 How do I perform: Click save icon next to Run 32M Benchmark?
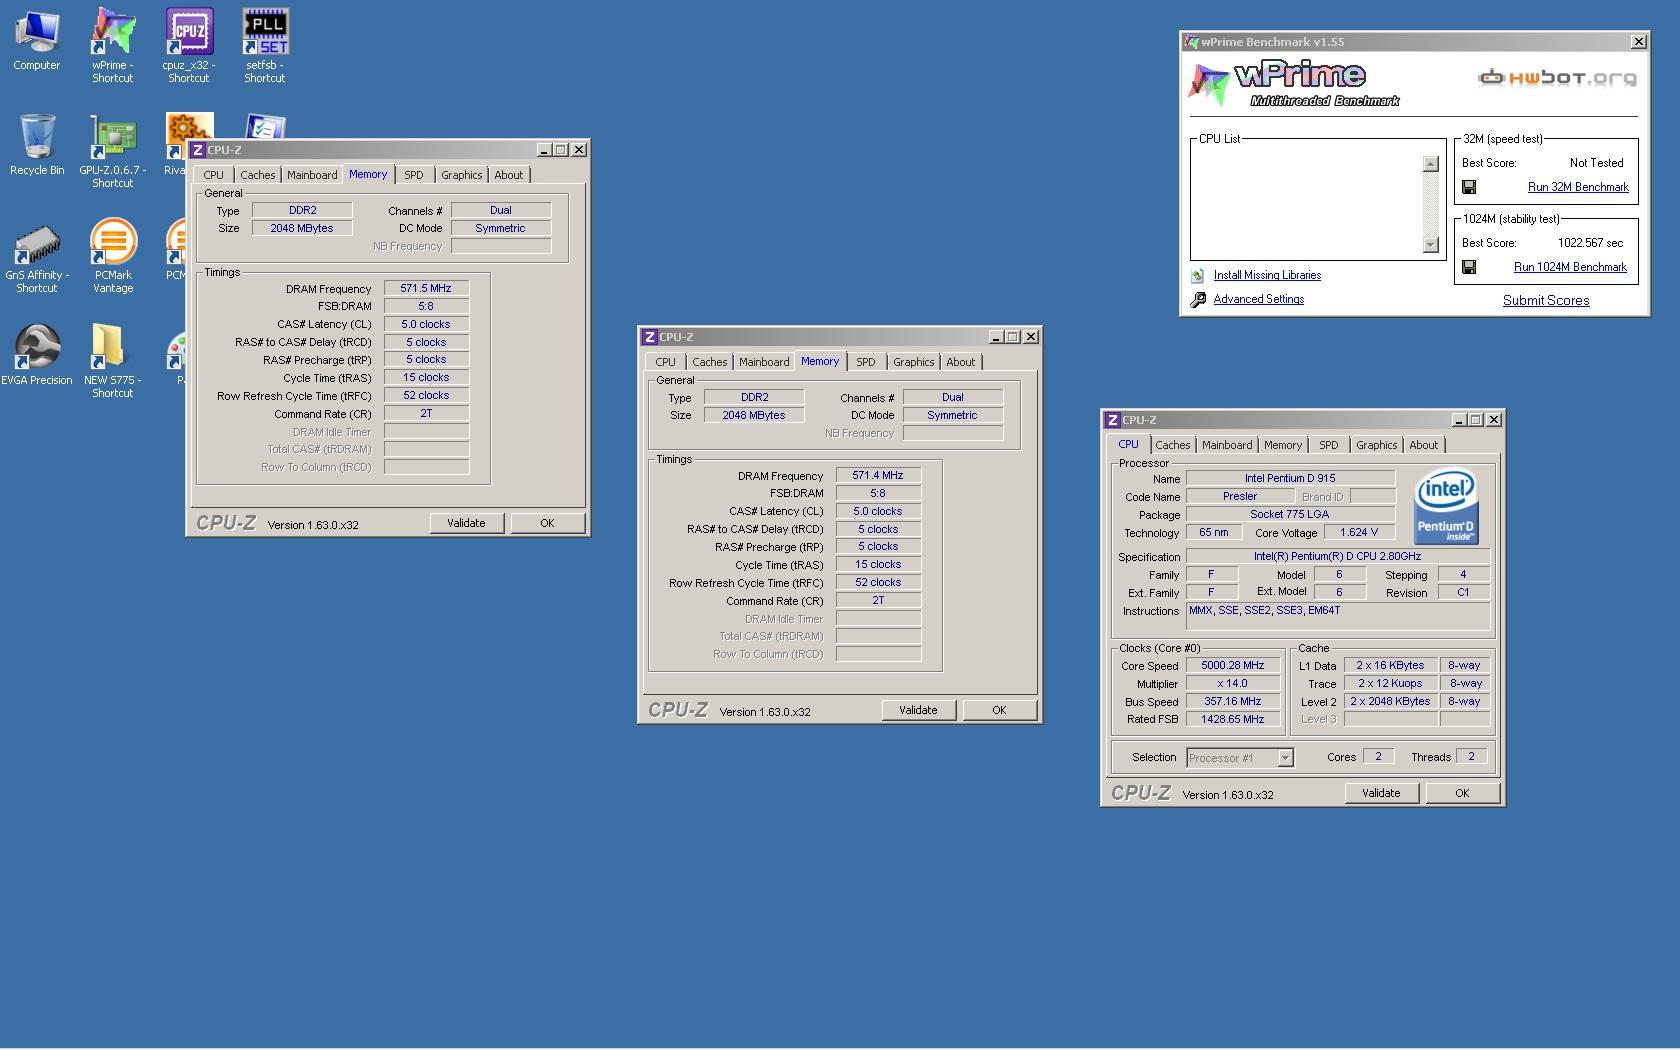(1469, 187)
